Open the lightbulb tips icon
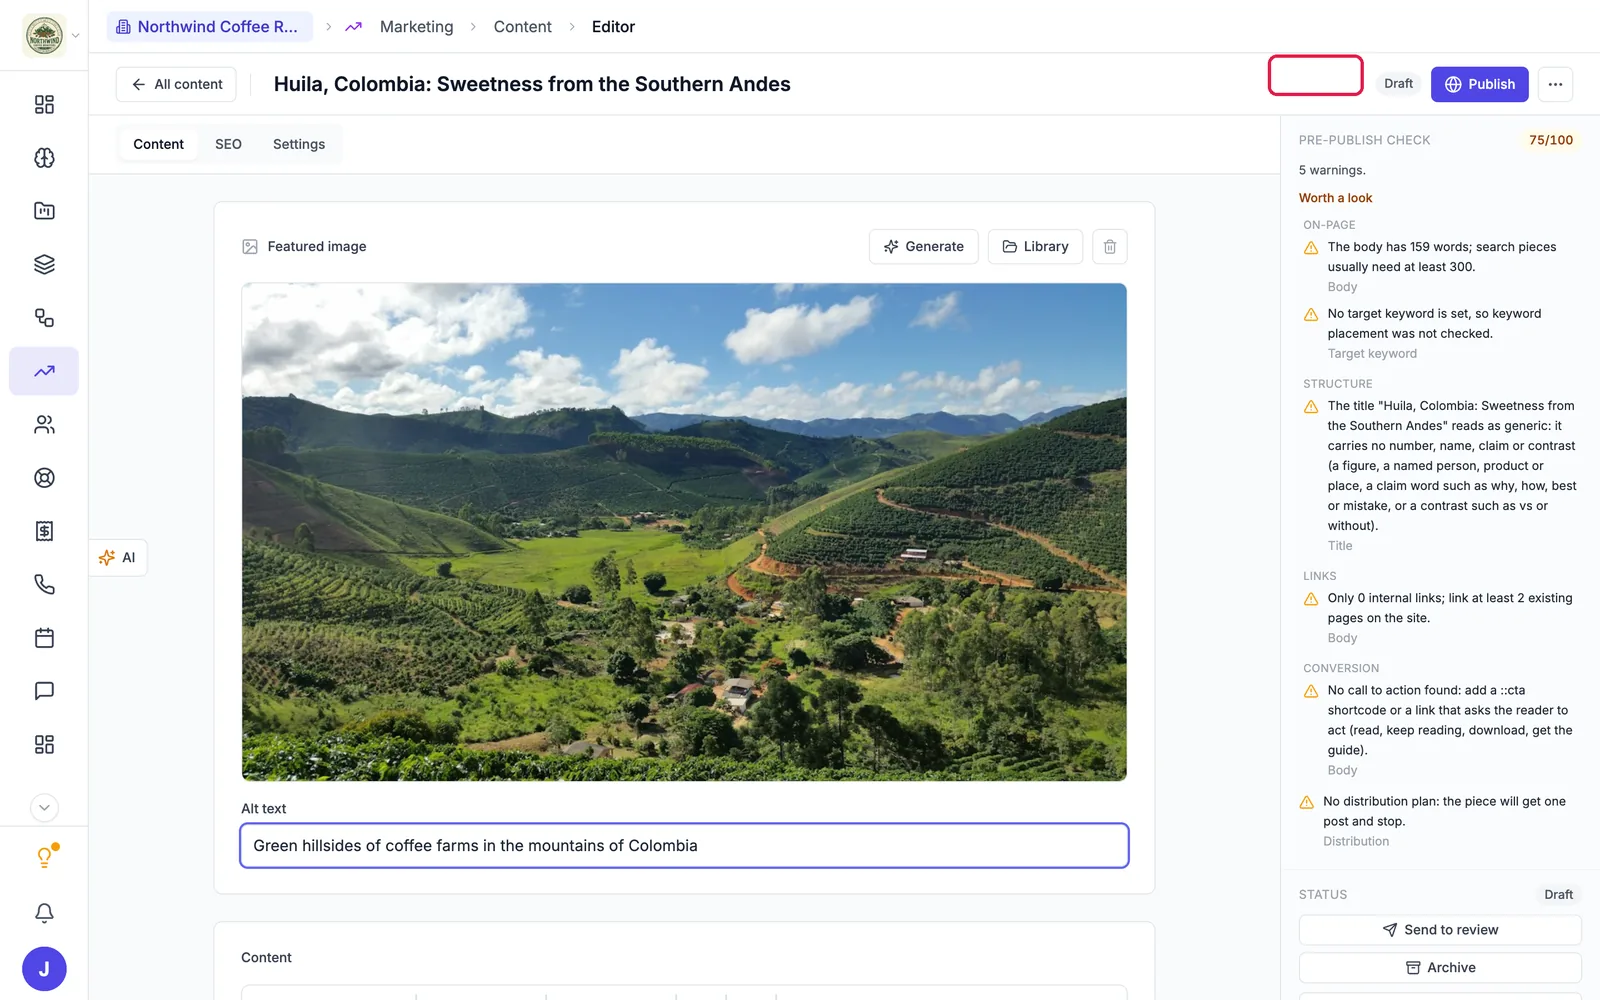The image size is (1600, 1000). 44,857
